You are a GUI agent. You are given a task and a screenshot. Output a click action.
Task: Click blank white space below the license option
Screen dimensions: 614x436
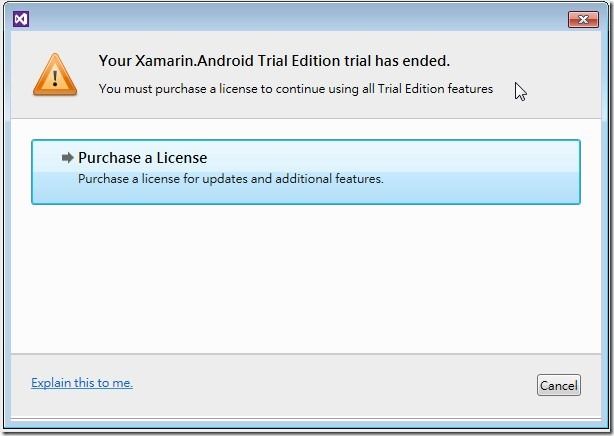pyautogui.click(x=305, y=278)
